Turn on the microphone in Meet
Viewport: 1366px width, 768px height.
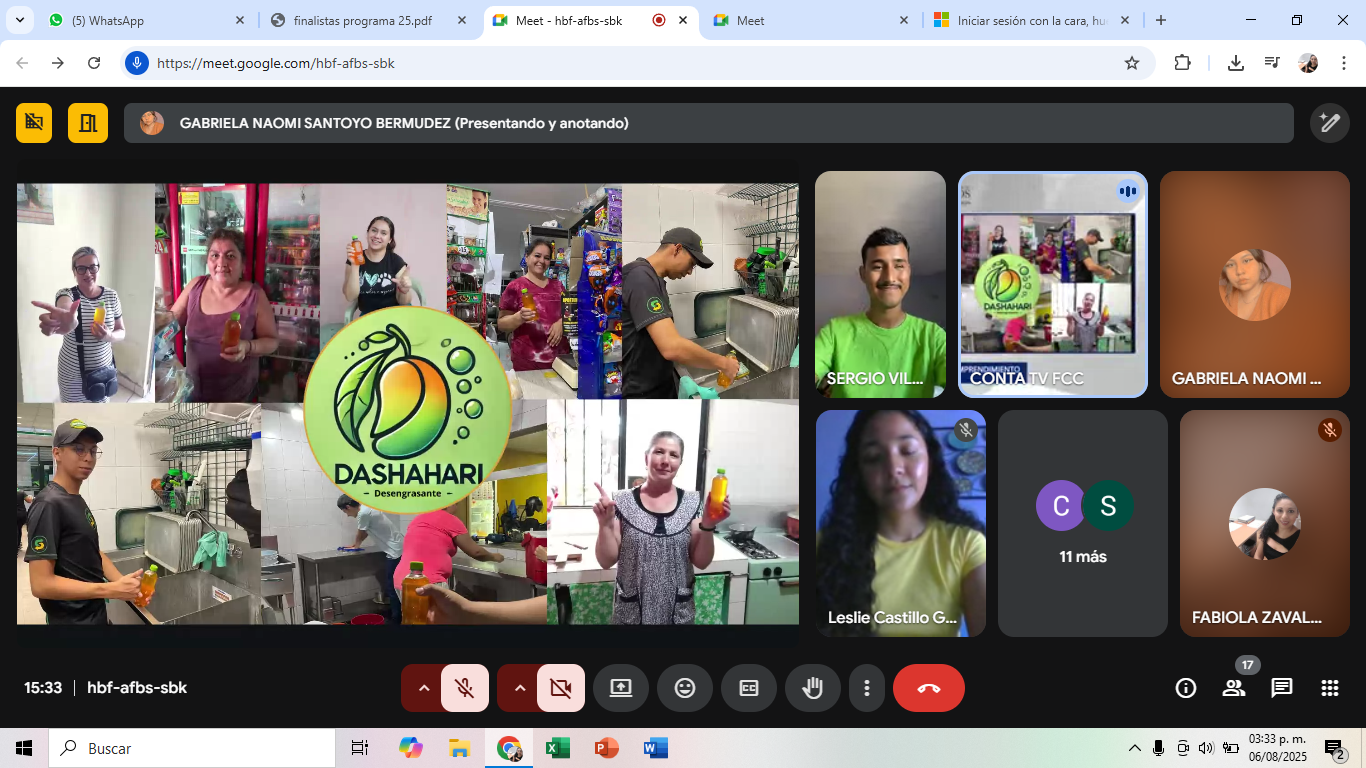465,688
